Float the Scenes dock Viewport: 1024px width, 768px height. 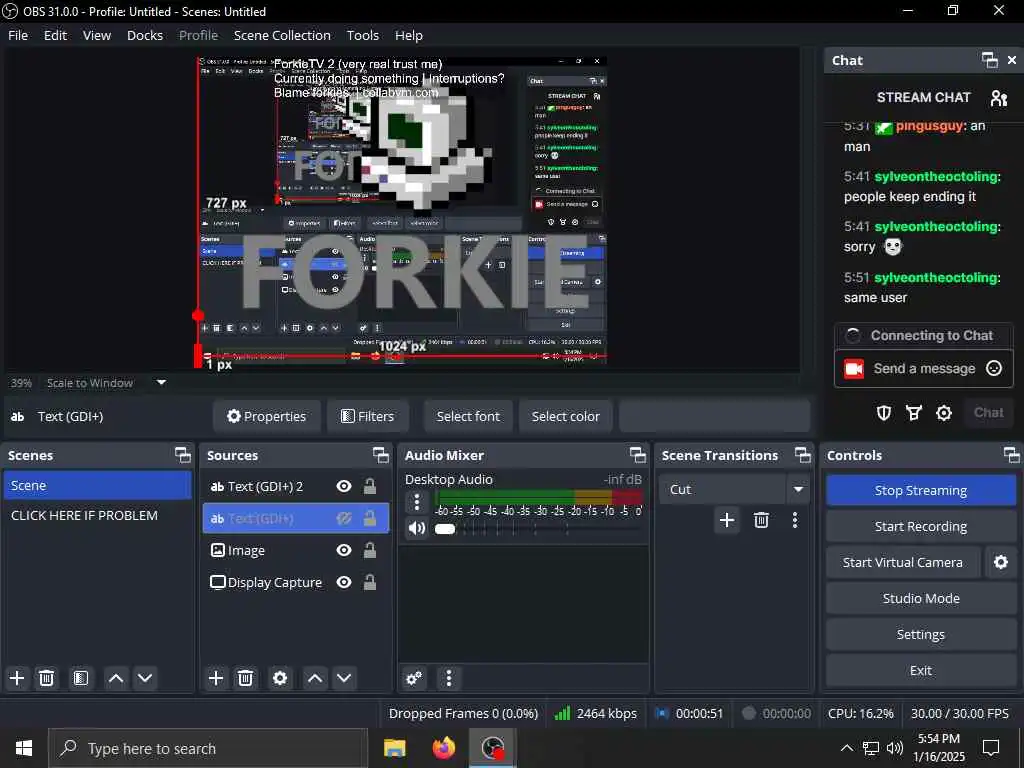pyautogui.click(x=183, y=455)
